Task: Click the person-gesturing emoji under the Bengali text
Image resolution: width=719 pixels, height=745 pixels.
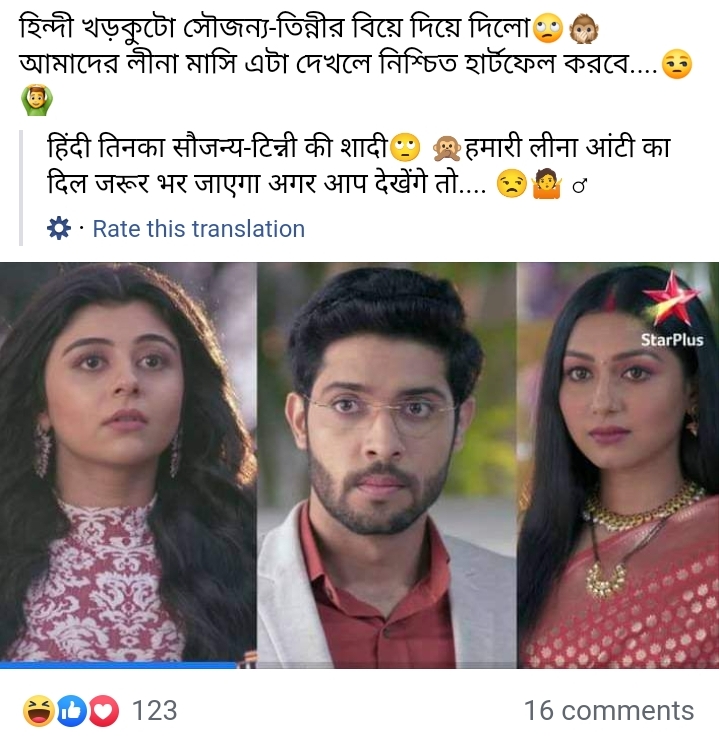Action: (37, 100)
